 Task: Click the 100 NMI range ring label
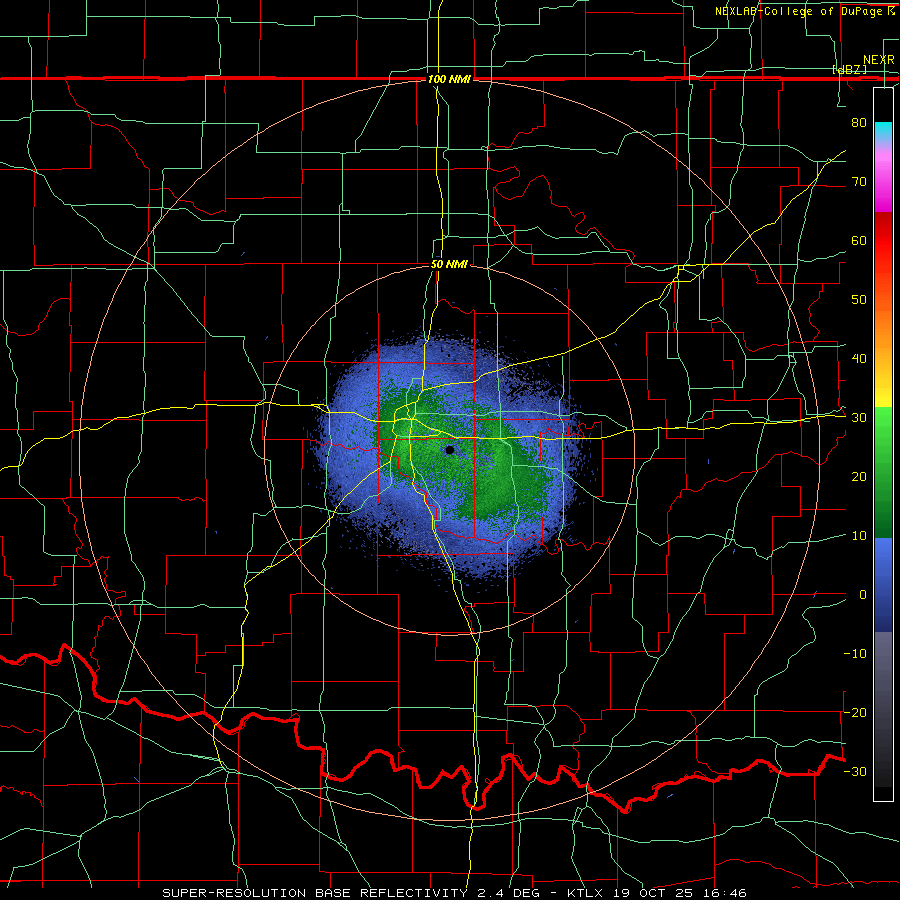click(x=449, y=79)
